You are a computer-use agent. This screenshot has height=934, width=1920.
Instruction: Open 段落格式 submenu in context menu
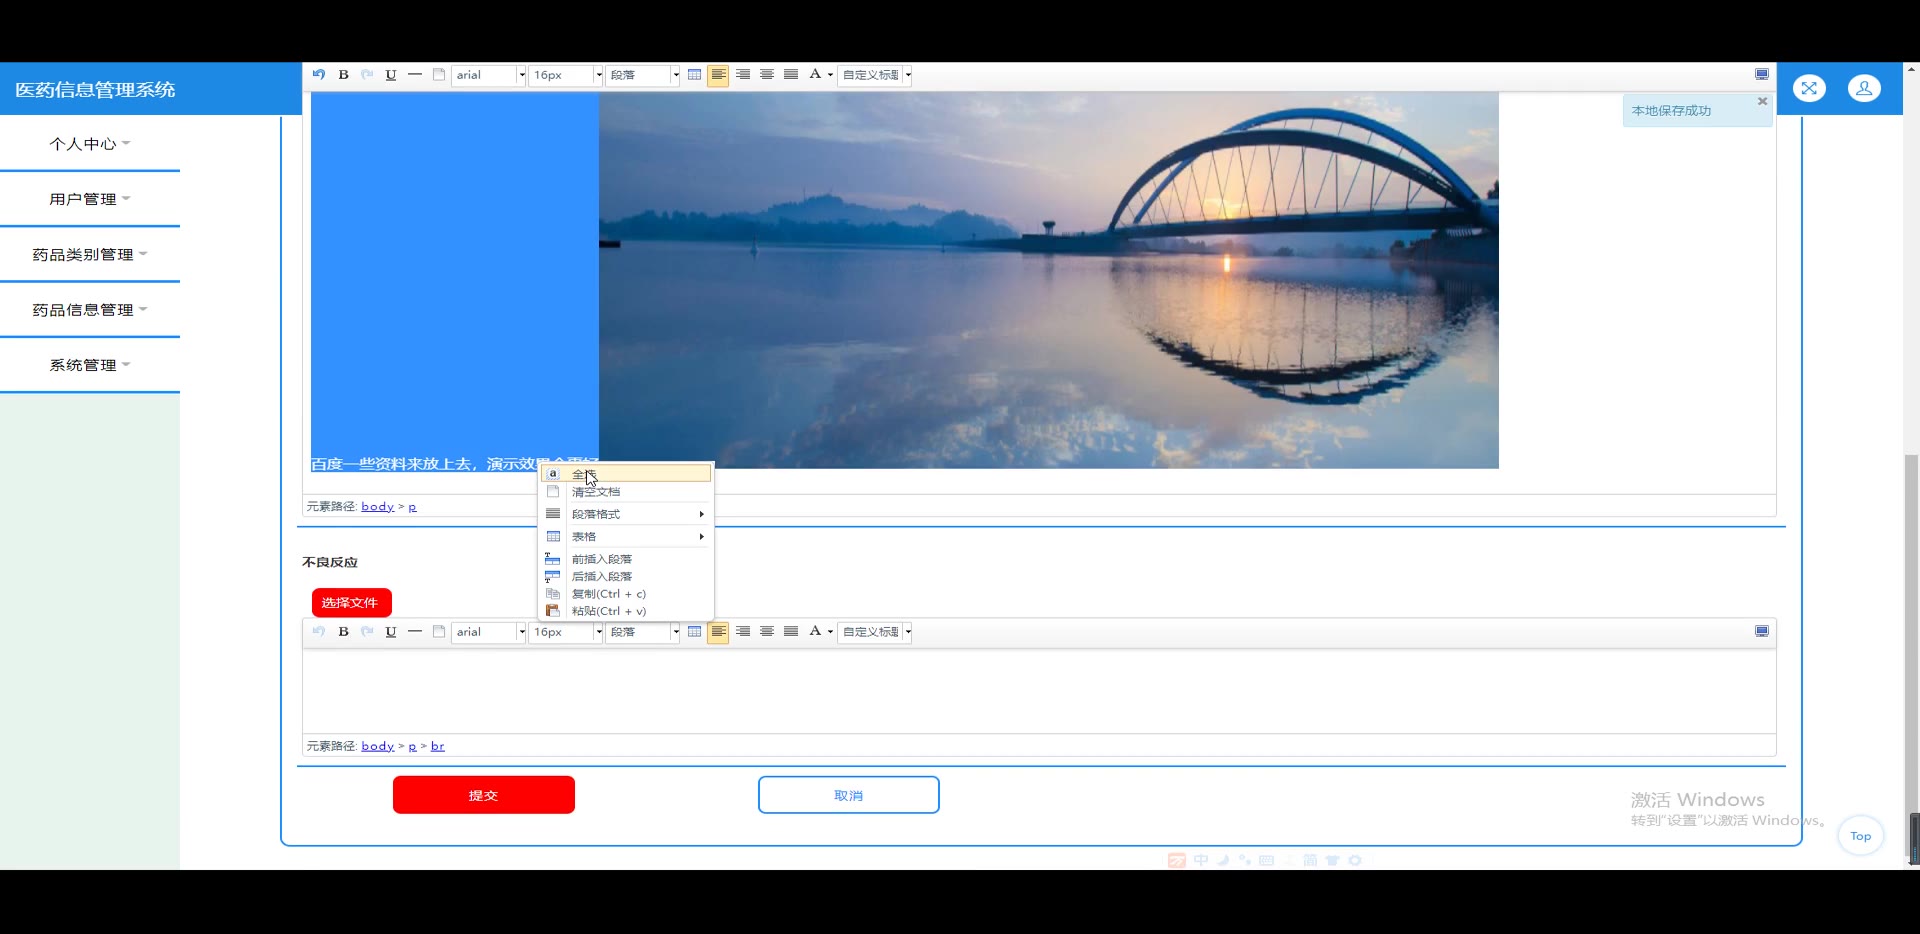(626, 514)
